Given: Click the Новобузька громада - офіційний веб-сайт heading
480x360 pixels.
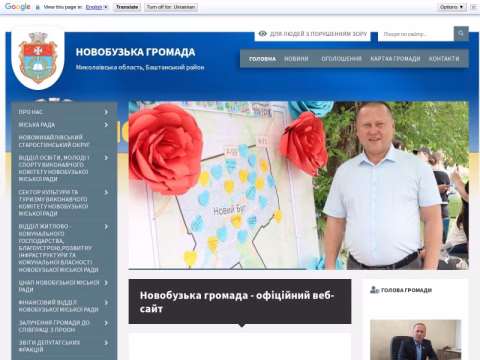Looking at the screenshot, I should coord(237,302).
